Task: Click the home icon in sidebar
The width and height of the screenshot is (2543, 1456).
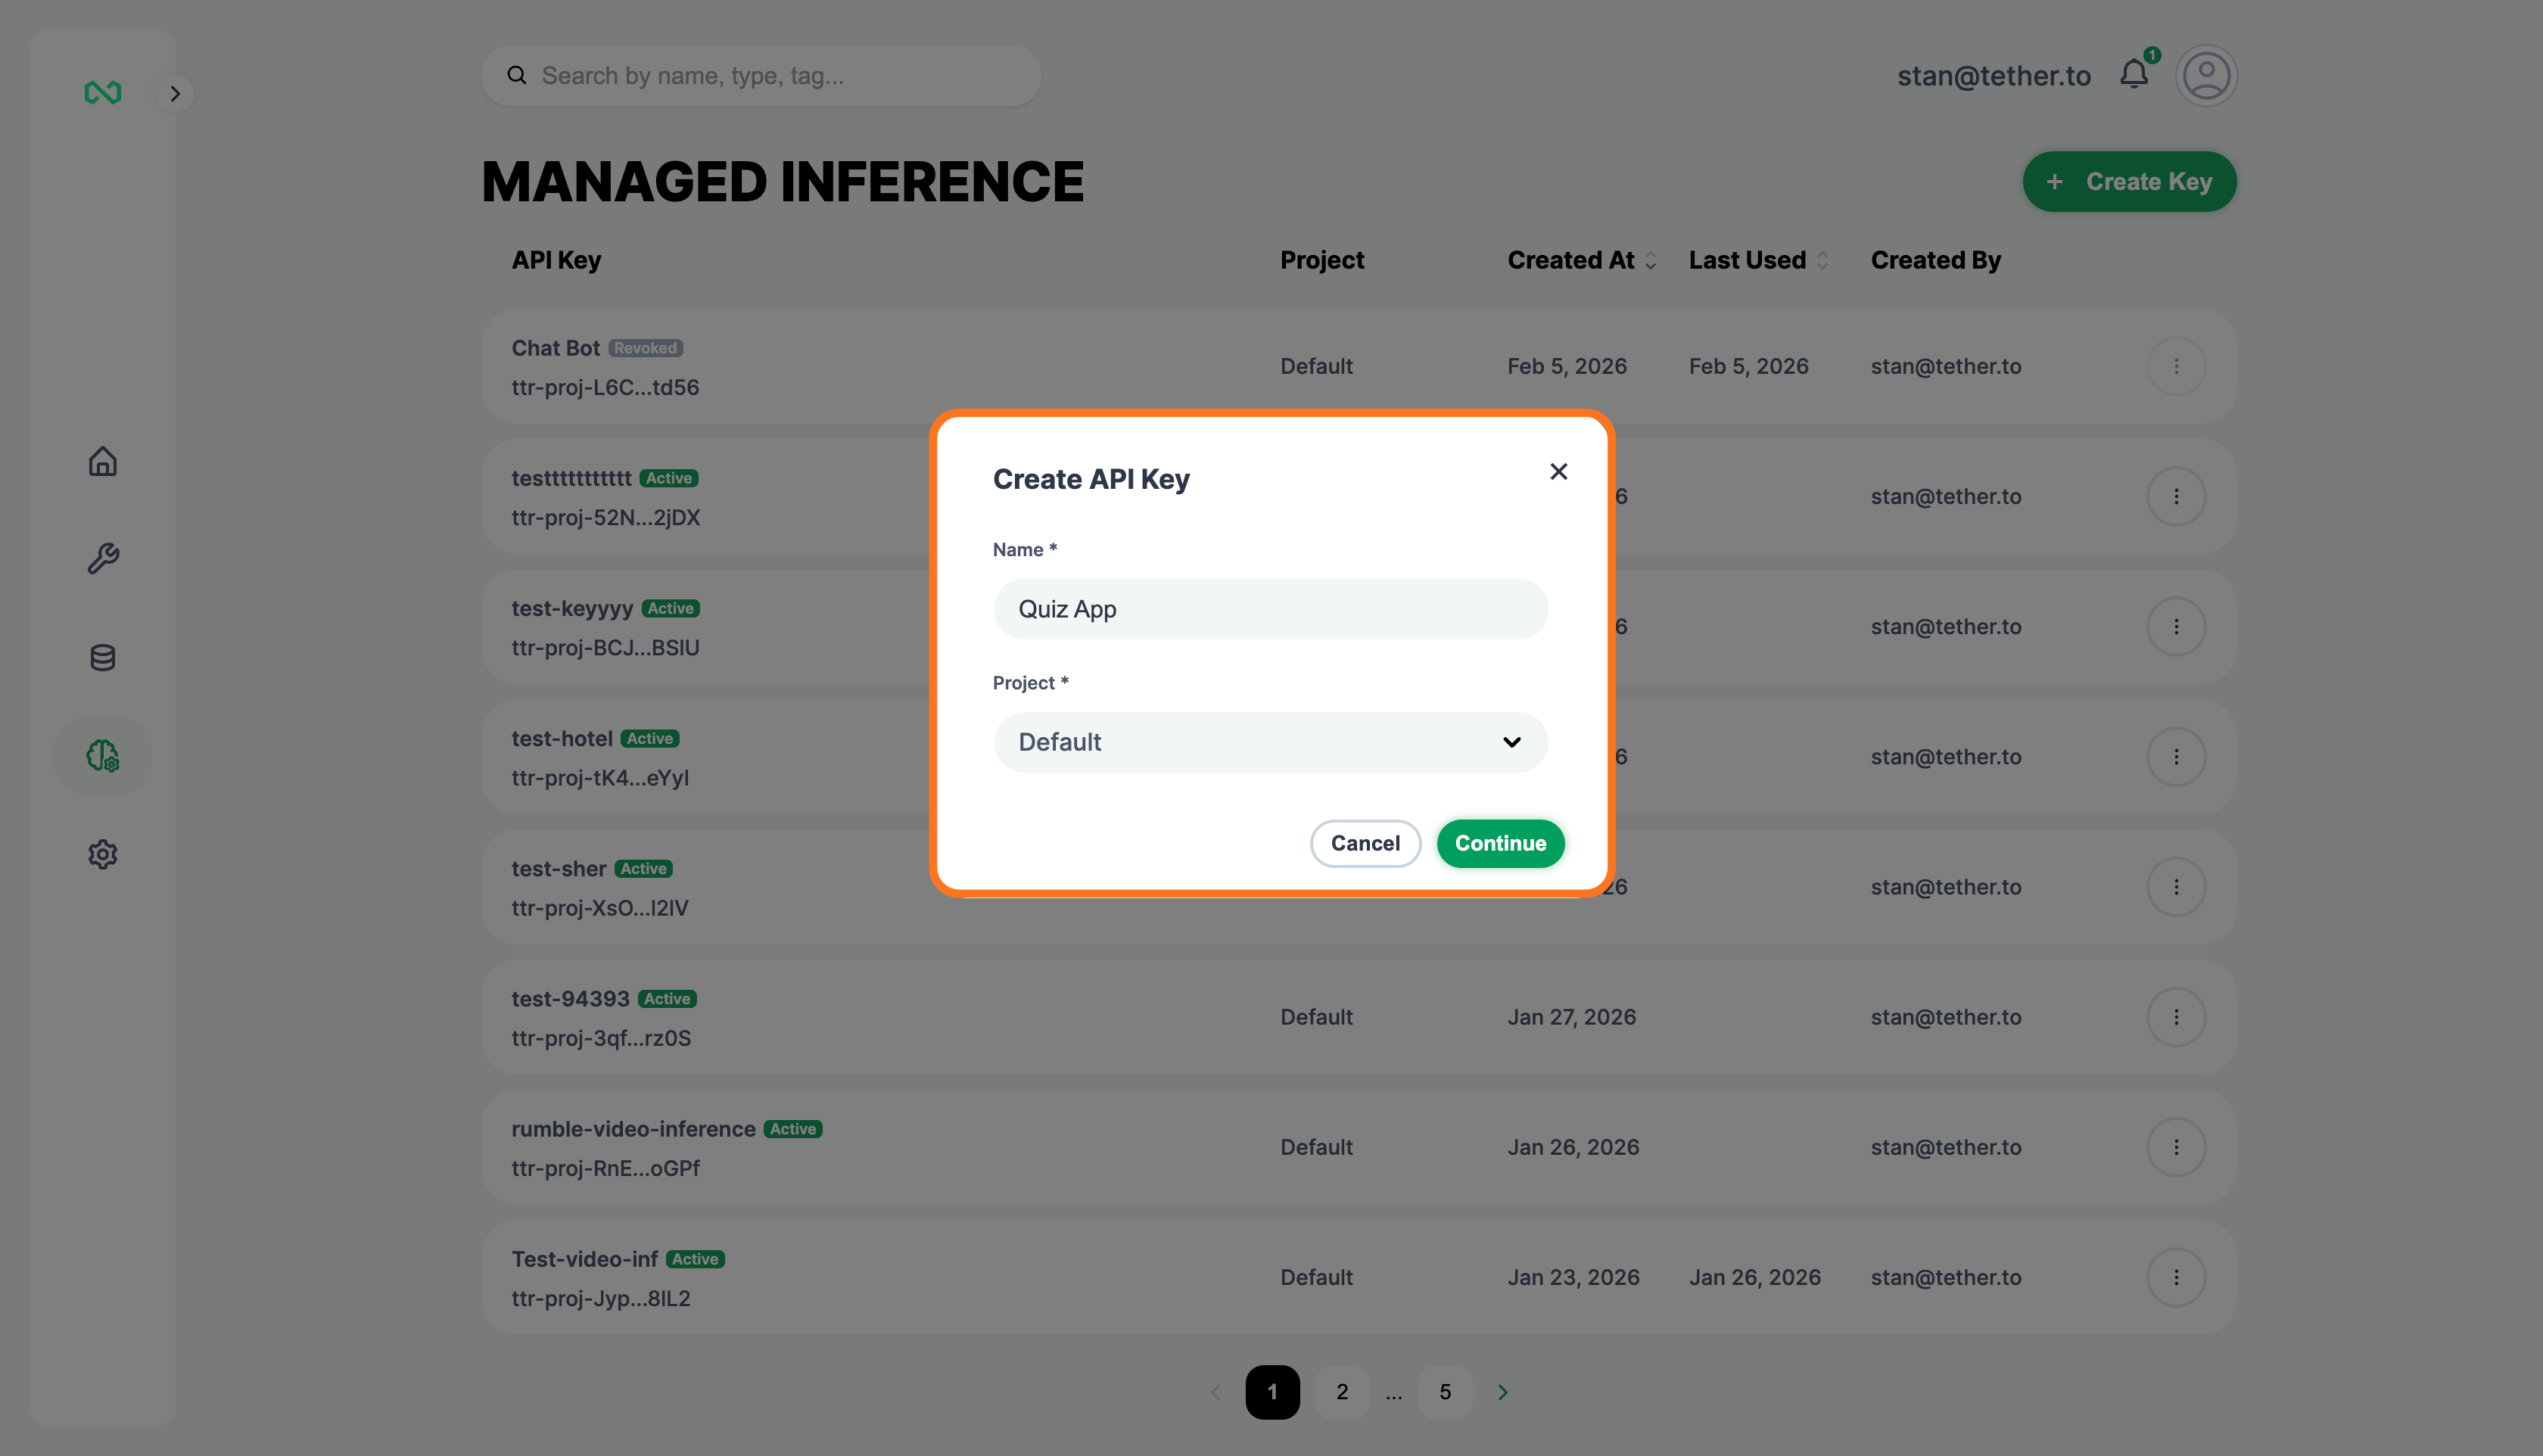Action: [x=102, y=461]
